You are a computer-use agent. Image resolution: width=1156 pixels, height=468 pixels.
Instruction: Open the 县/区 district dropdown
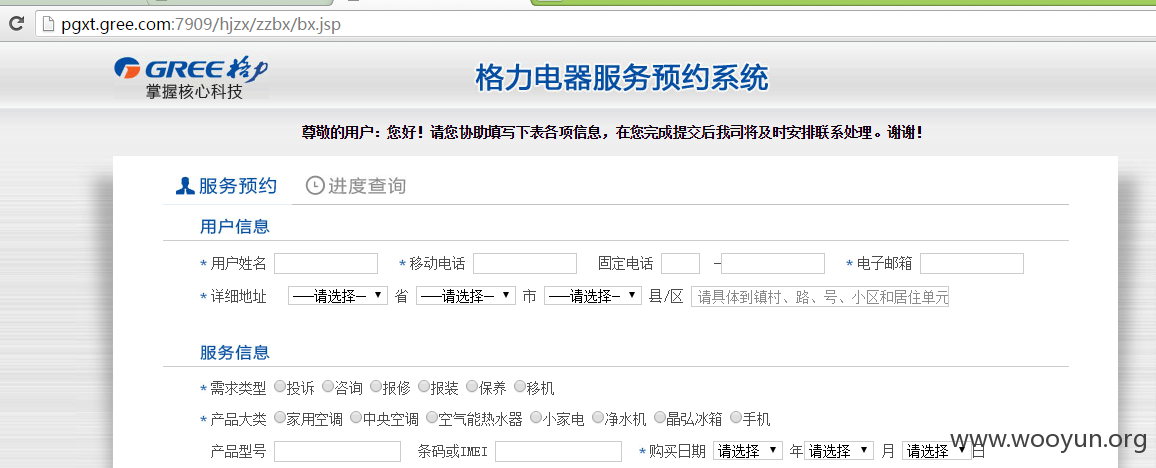[x=593, y=296]
